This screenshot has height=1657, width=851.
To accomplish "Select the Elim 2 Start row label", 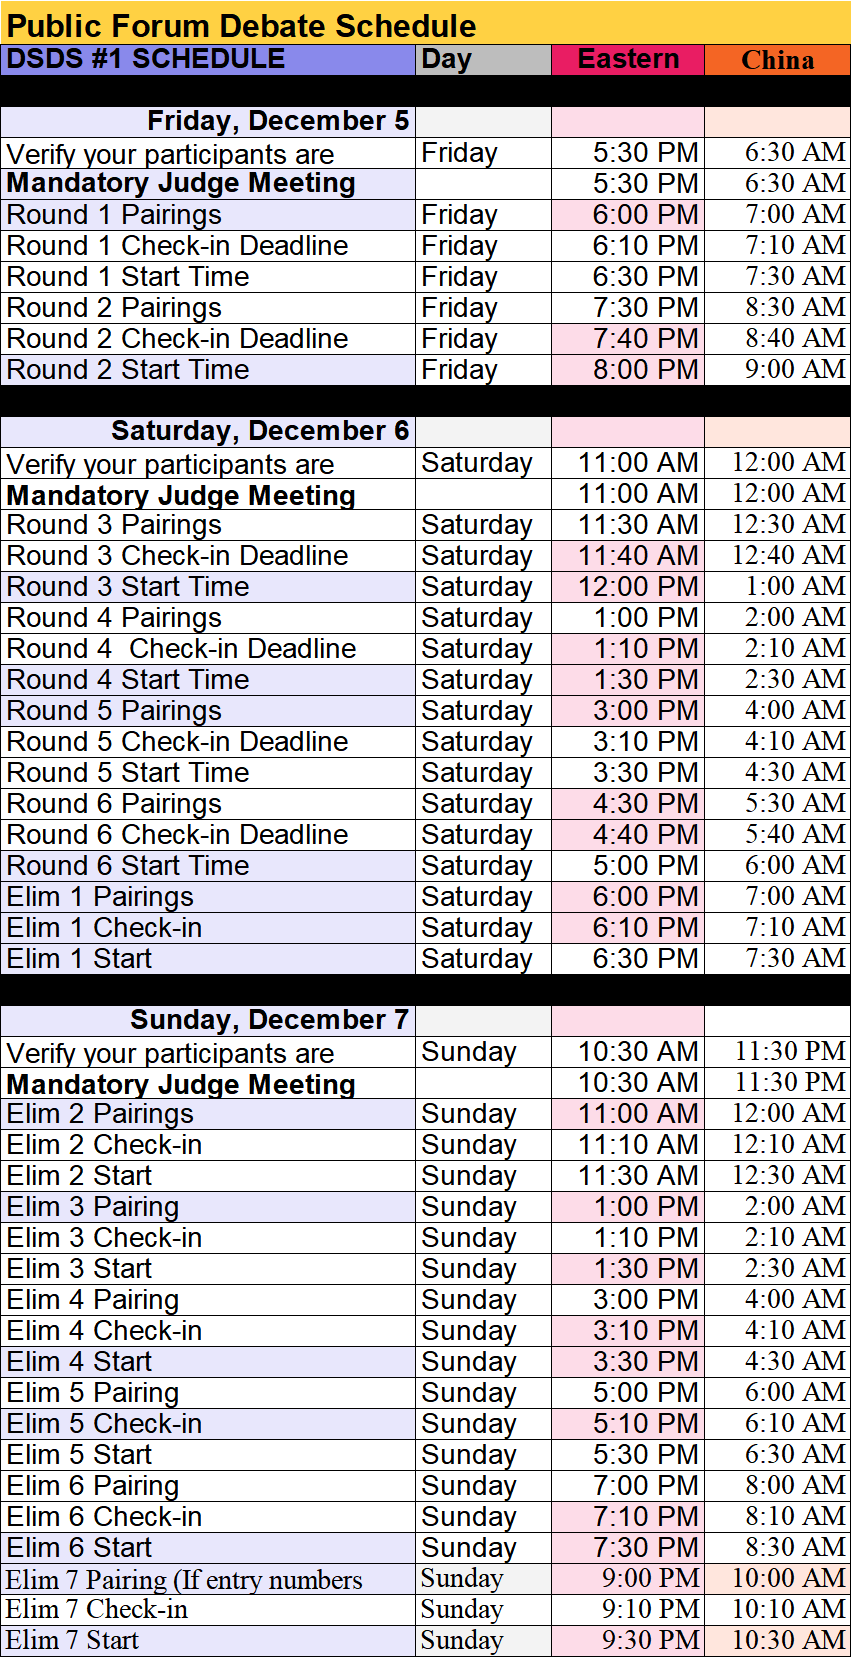I will pos(80,1176).
